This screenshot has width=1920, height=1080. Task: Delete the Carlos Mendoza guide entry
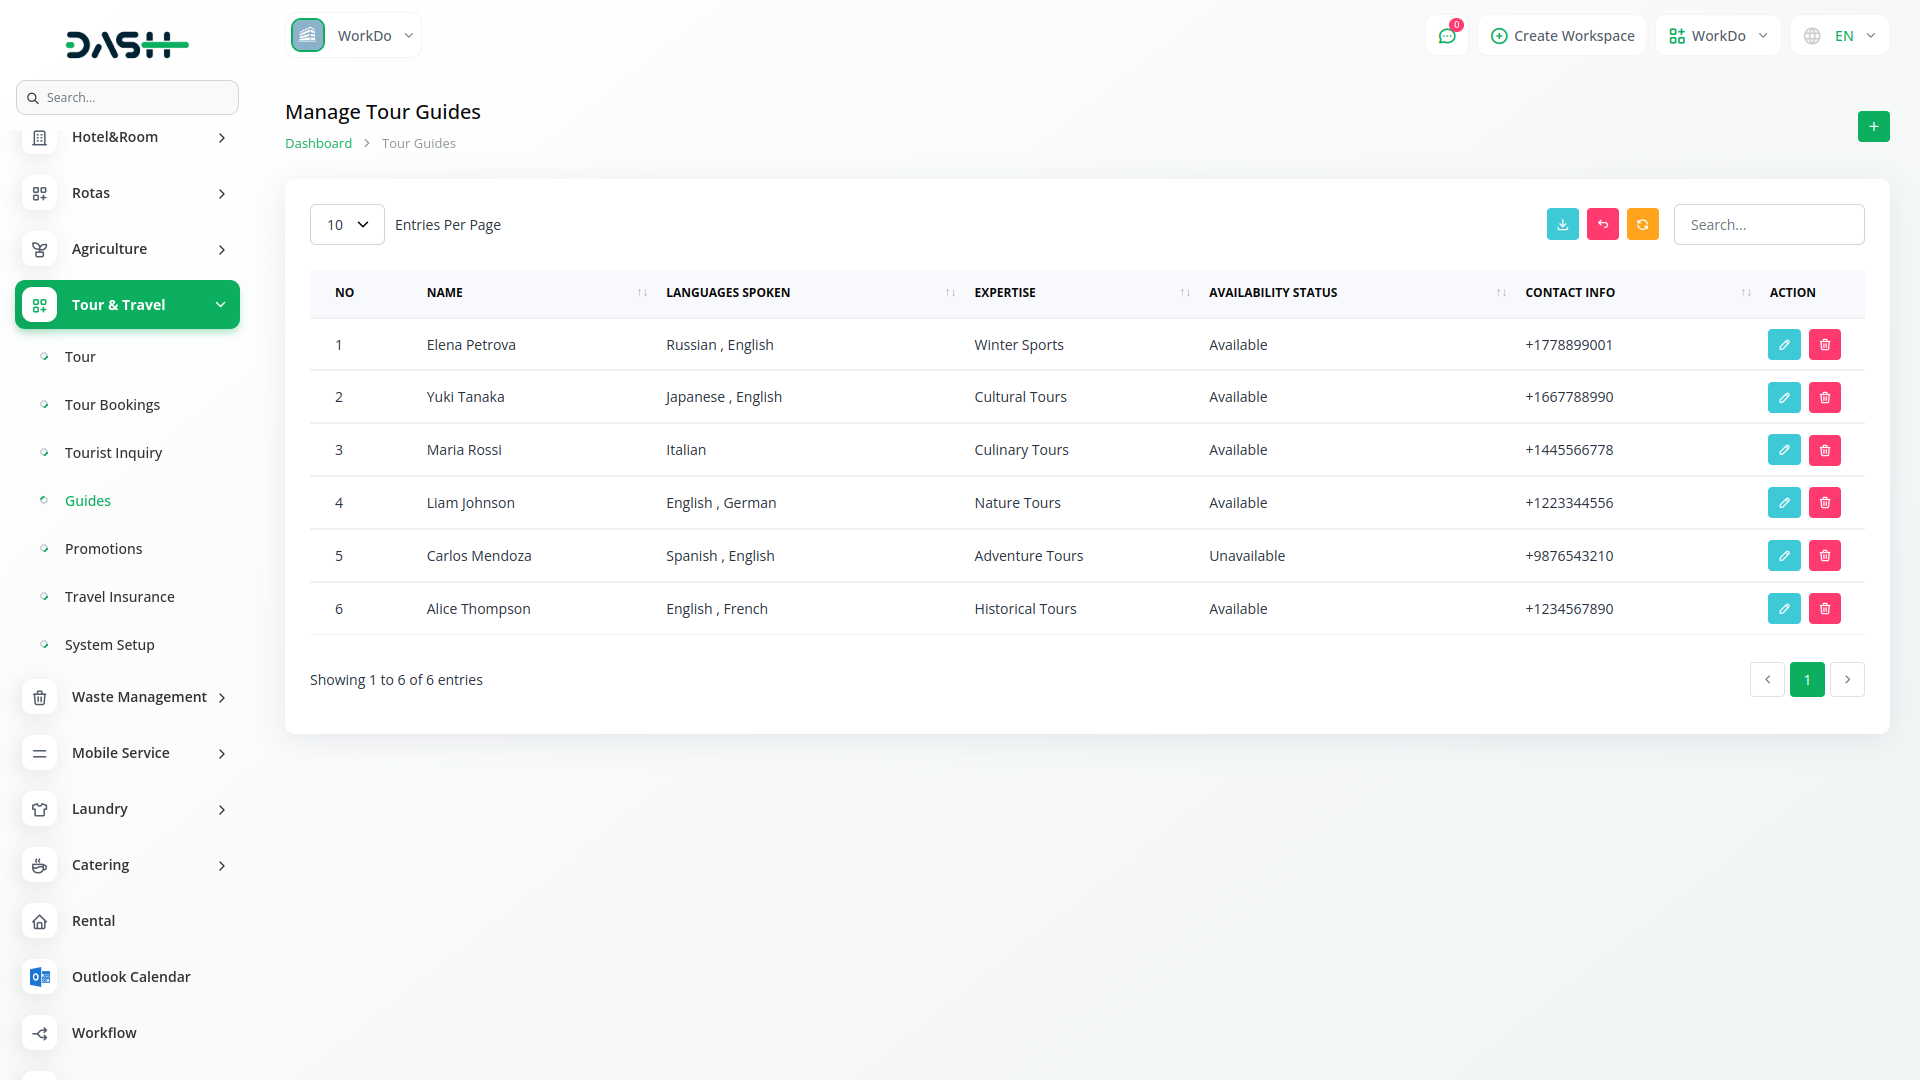click(x=1825, y=556)
